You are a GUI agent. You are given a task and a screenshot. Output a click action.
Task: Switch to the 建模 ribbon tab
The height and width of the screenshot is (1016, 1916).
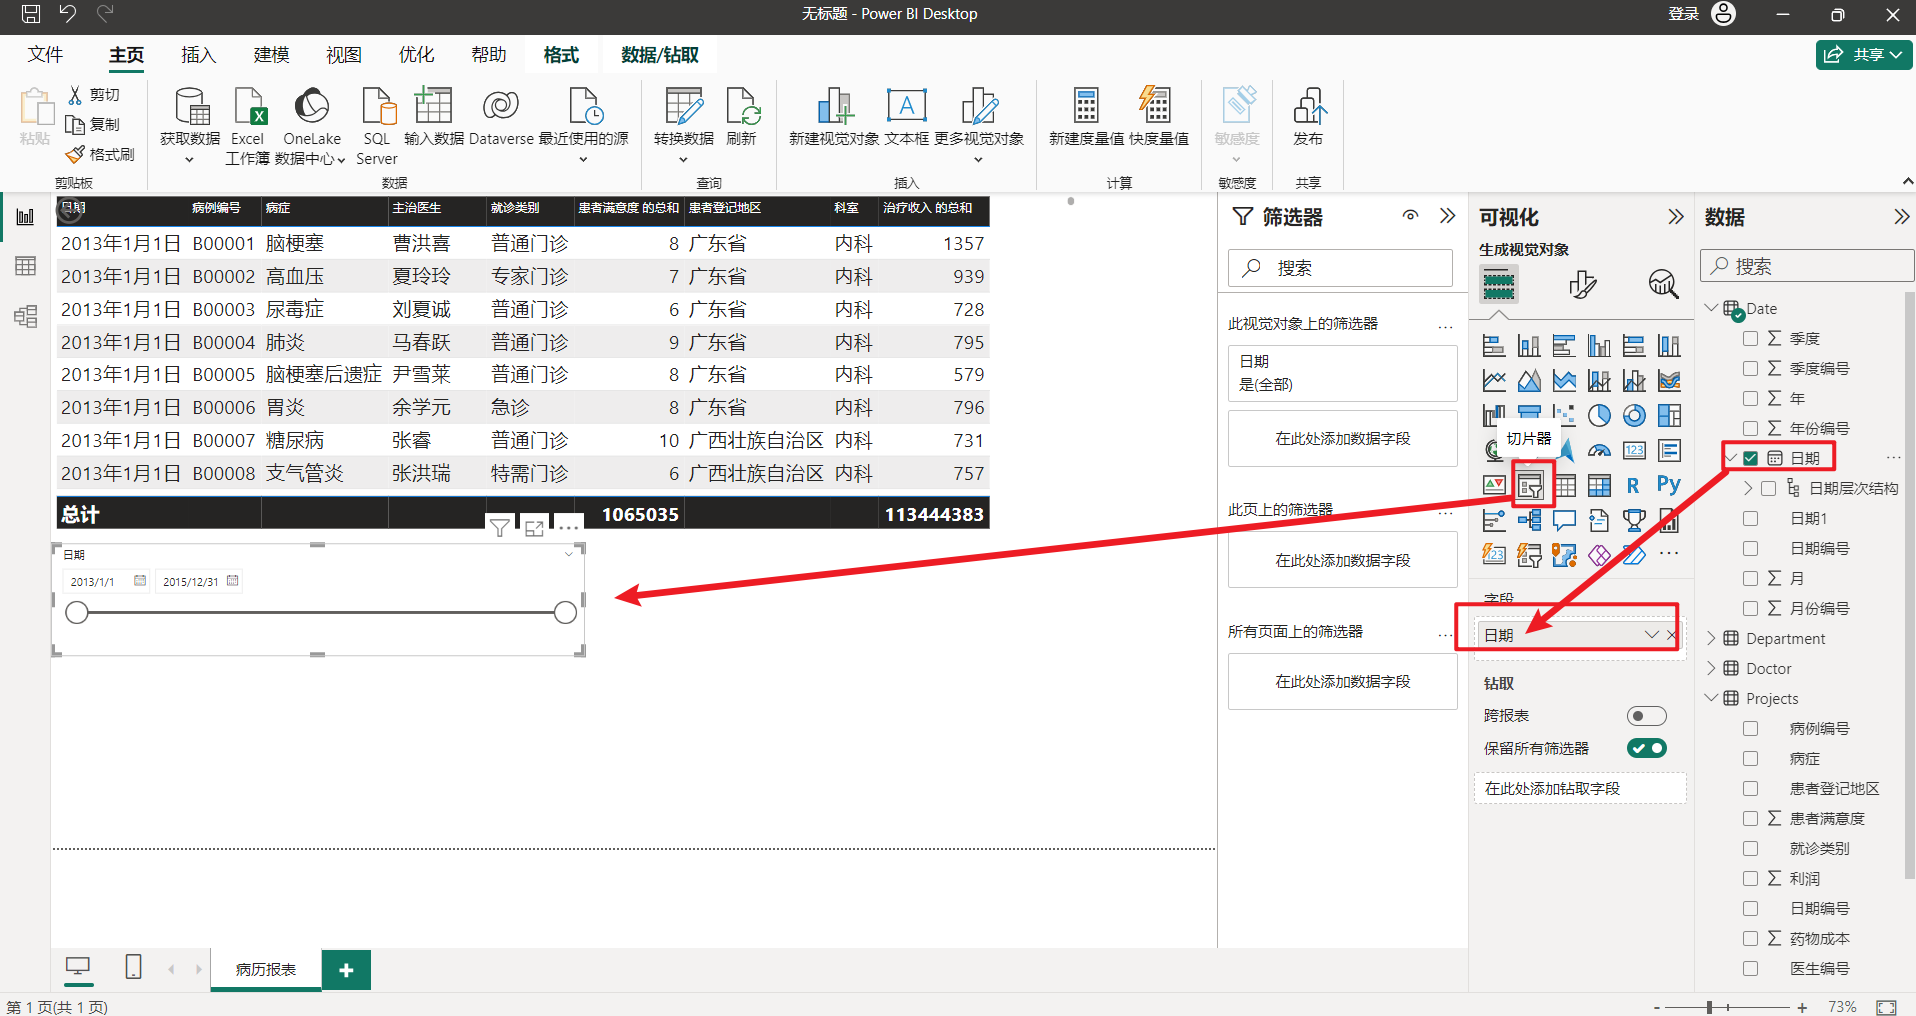[271, 55]
